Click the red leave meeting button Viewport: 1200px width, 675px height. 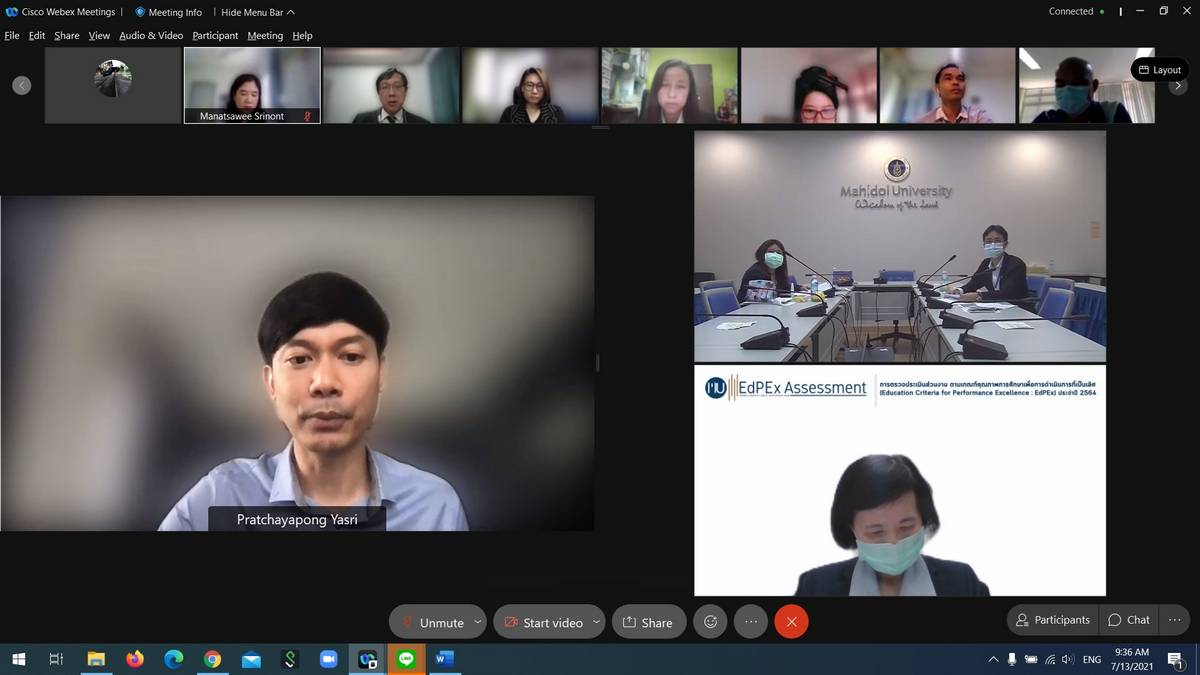pos(791,622)
